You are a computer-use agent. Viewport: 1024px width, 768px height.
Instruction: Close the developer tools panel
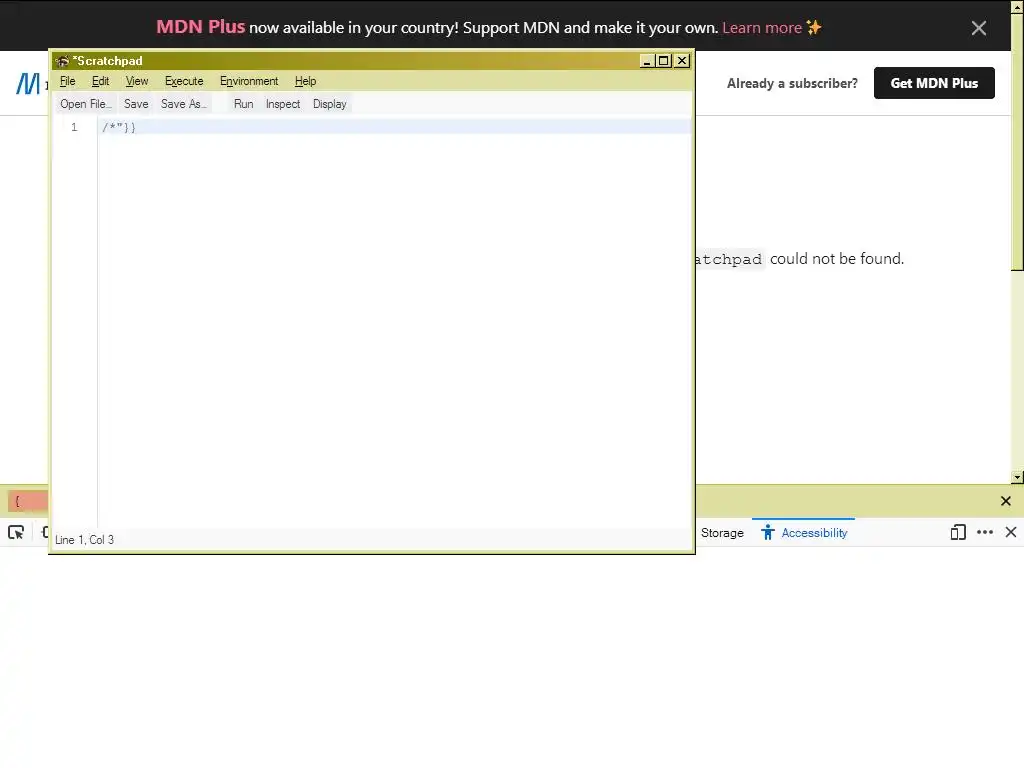(x=1011, y=532)
